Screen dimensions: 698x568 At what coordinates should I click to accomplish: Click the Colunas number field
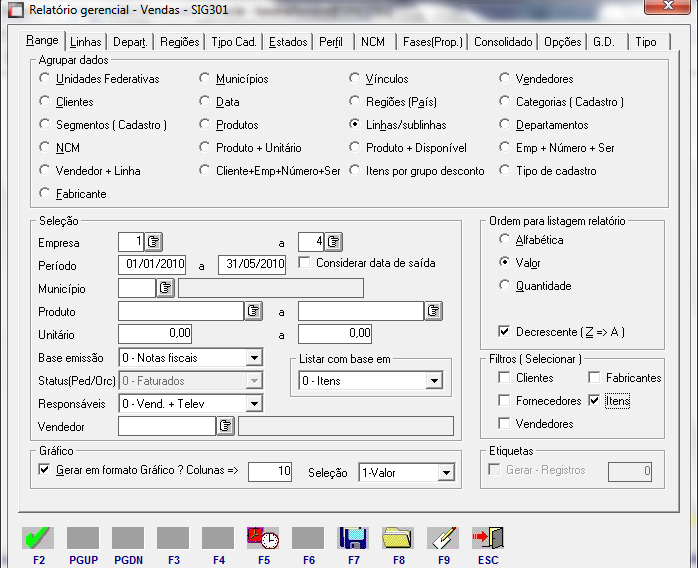[270, 471]
